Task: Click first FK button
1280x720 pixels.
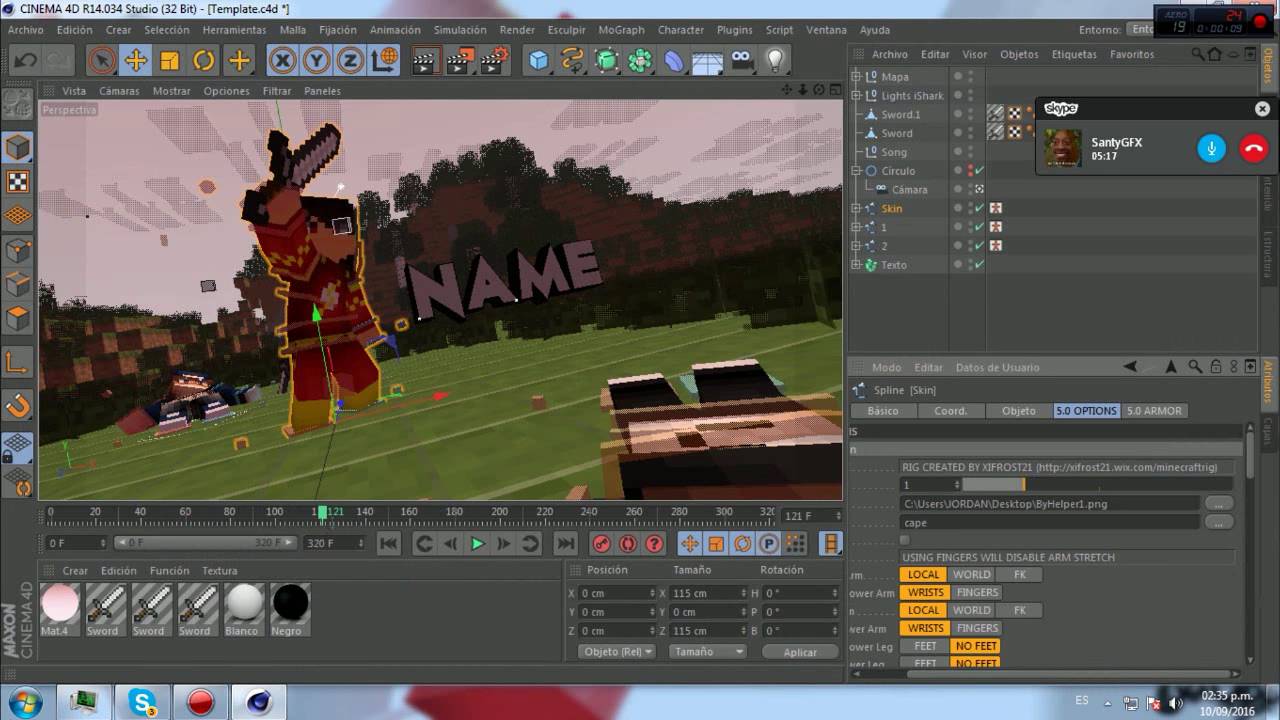Action: point(1020,575)
